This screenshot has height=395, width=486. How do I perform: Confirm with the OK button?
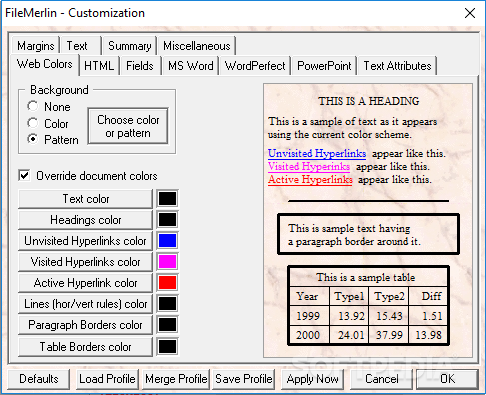tap(447, 379)
